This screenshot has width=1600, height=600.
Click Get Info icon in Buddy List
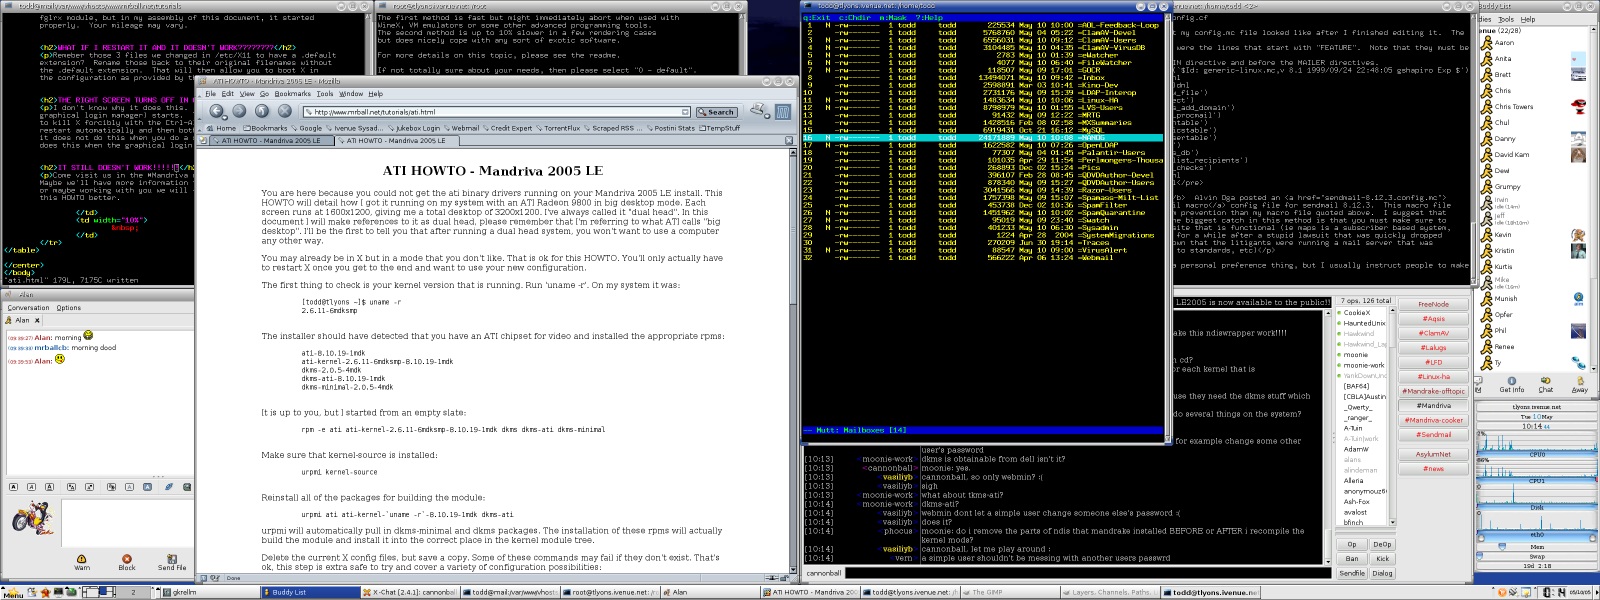1511,385
